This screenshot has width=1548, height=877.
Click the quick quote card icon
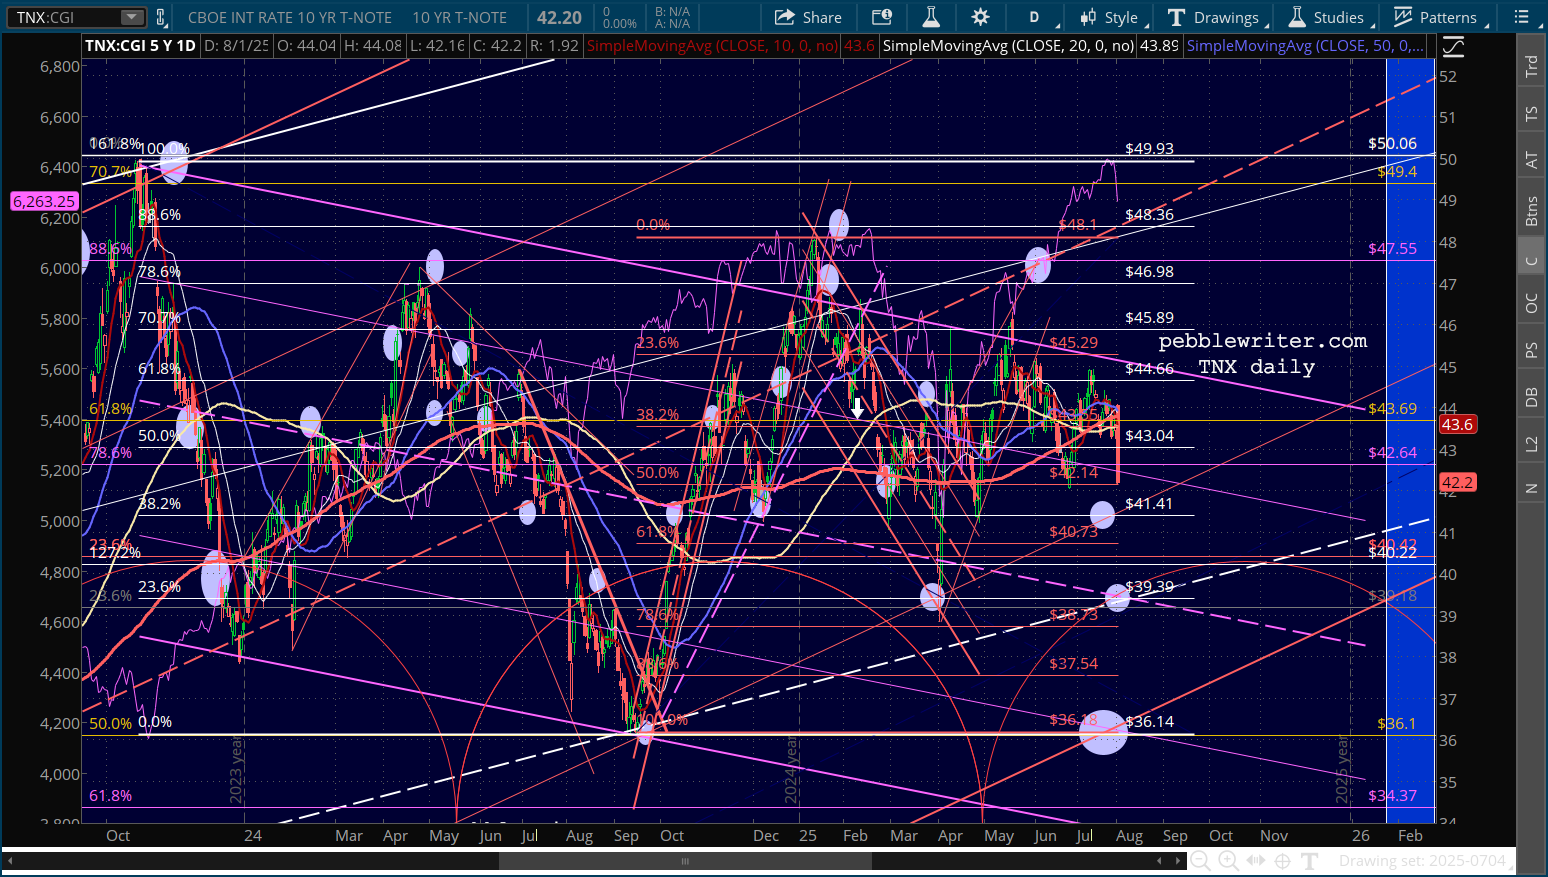click(881, 17)
